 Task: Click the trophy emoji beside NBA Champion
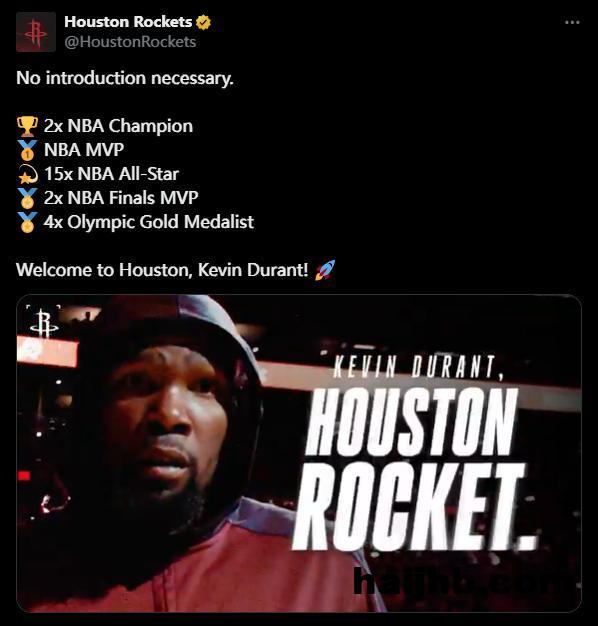28,126
